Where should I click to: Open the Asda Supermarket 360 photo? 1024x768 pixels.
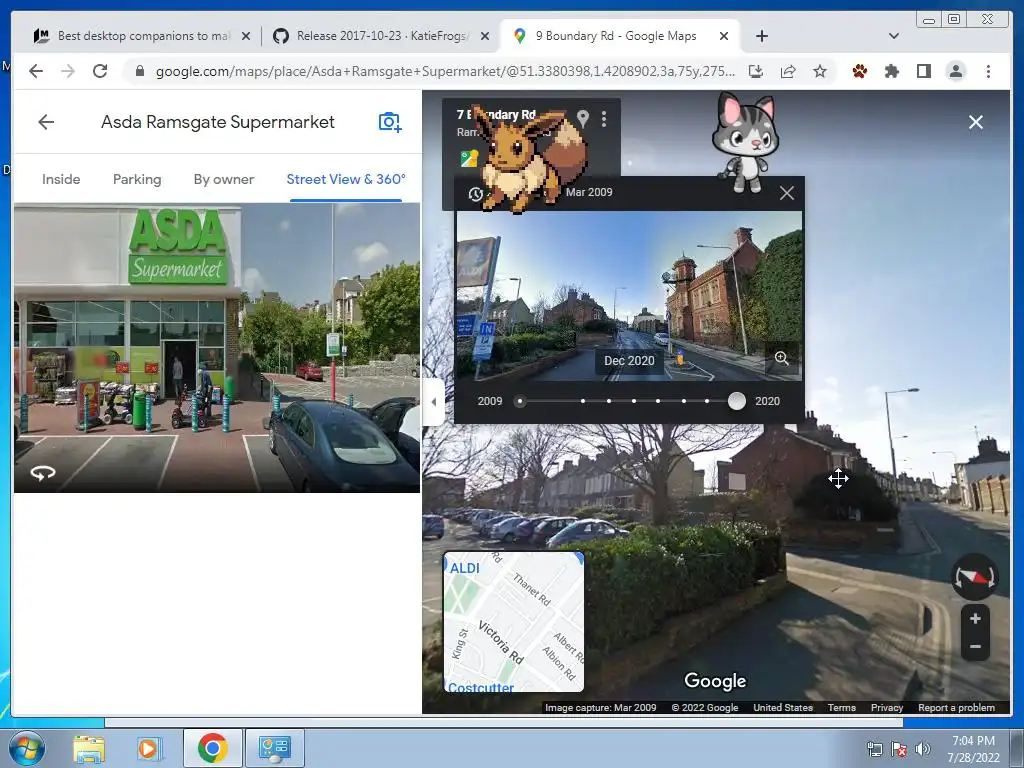(217, 347)
